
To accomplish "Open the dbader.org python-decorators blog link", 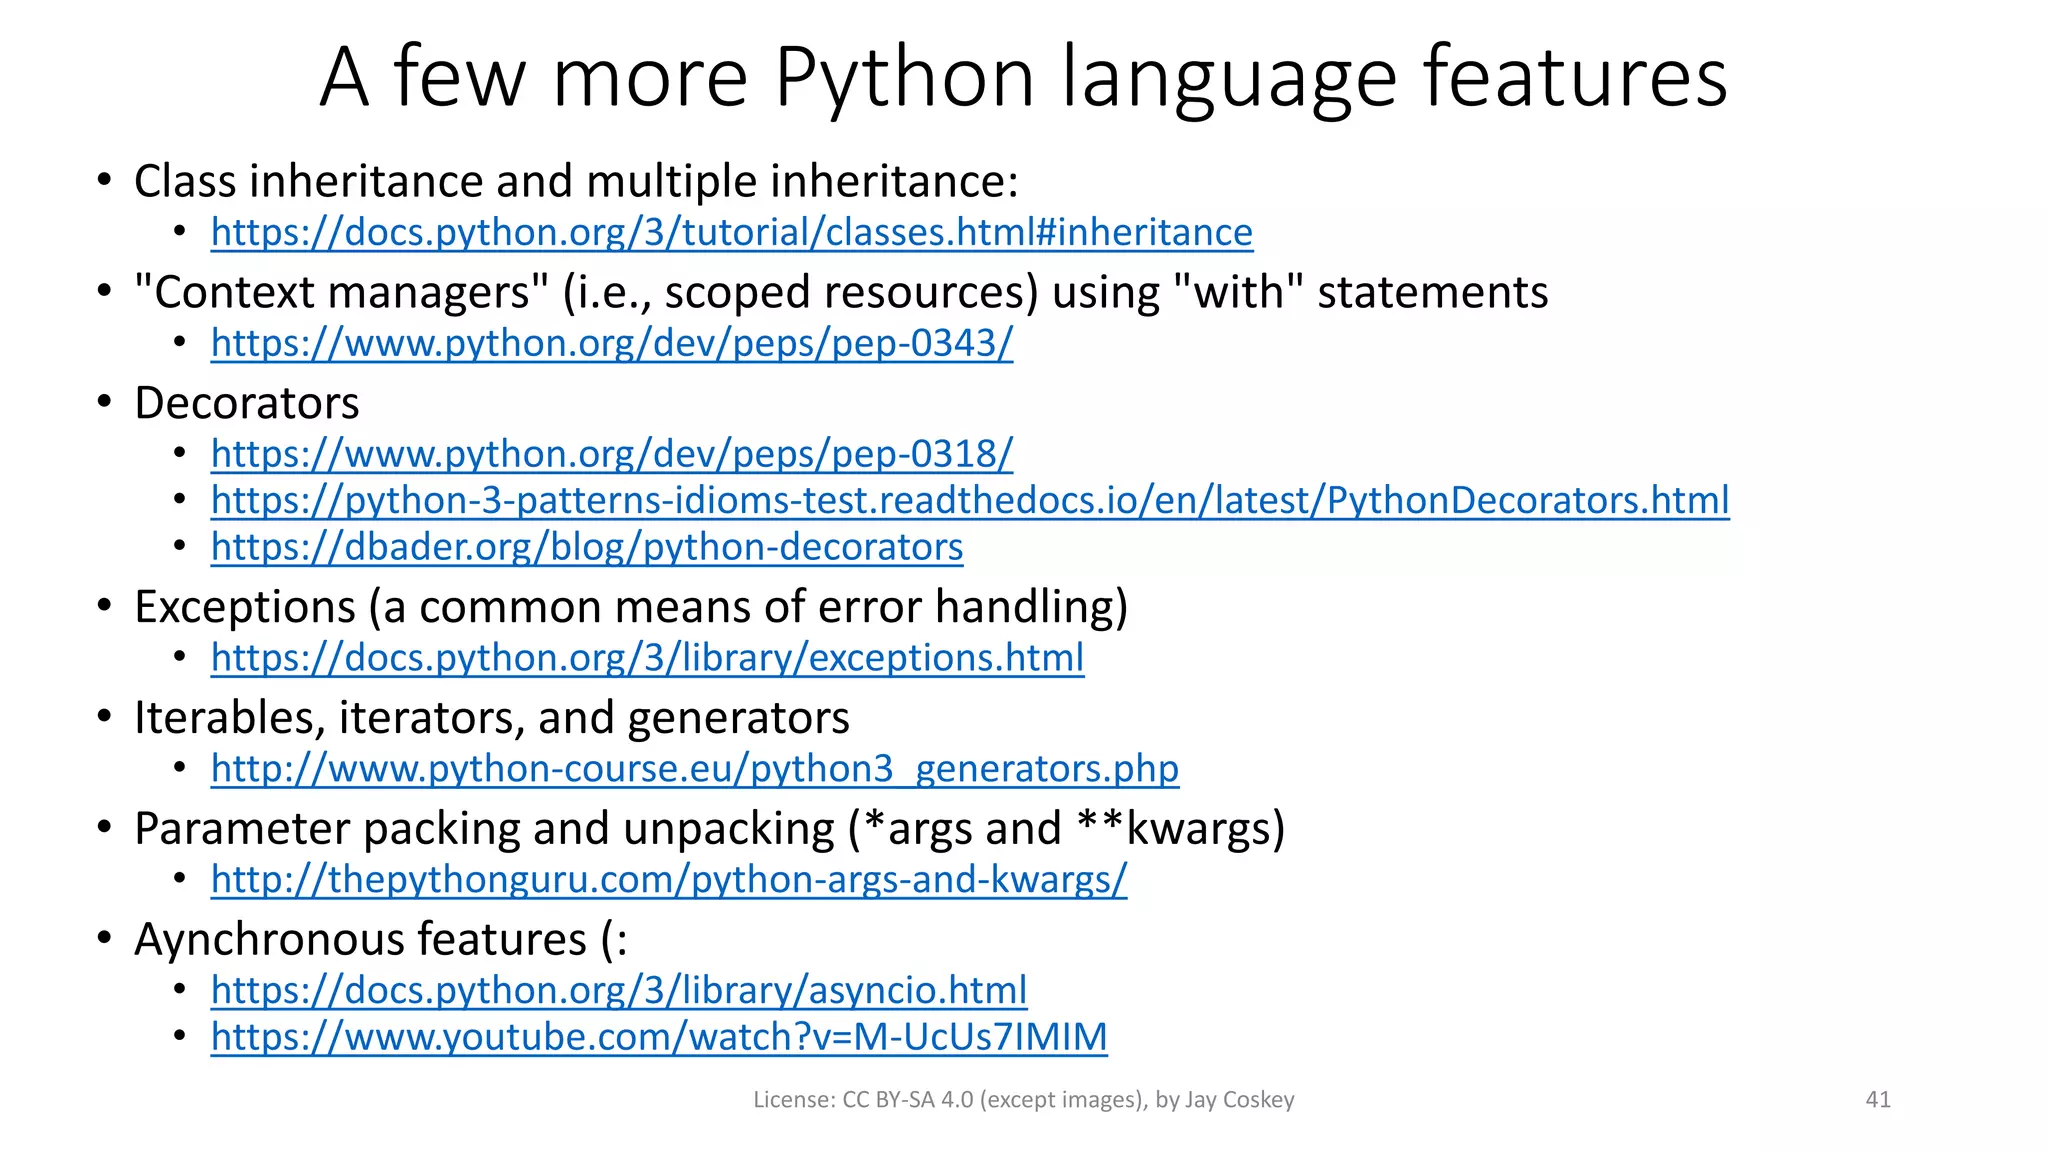I will [586, 547].
